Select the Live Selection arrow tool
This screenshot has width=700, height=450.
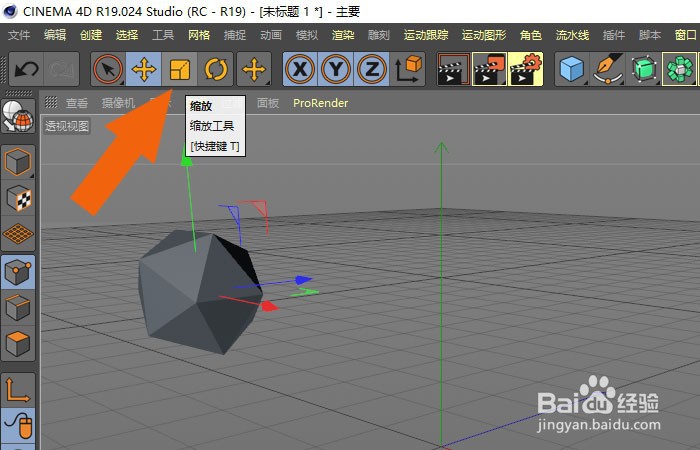click(x=108, y=69)
